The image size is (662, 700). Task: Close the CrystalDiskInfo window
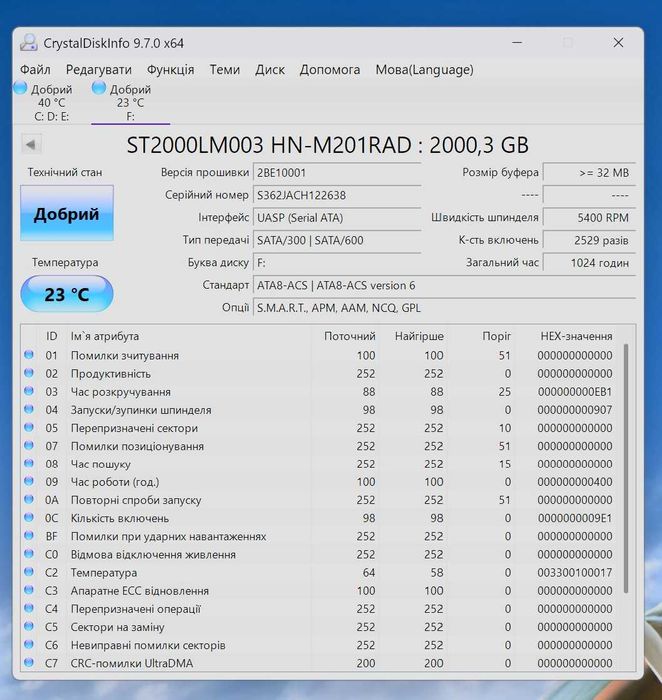tap(618, 43)
